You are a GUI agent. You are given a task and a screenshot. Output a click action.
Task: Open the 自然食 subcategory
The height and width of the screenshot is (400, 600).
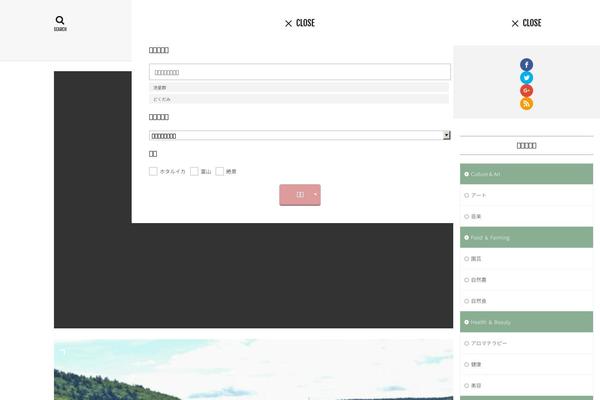[x=526, y=301]
